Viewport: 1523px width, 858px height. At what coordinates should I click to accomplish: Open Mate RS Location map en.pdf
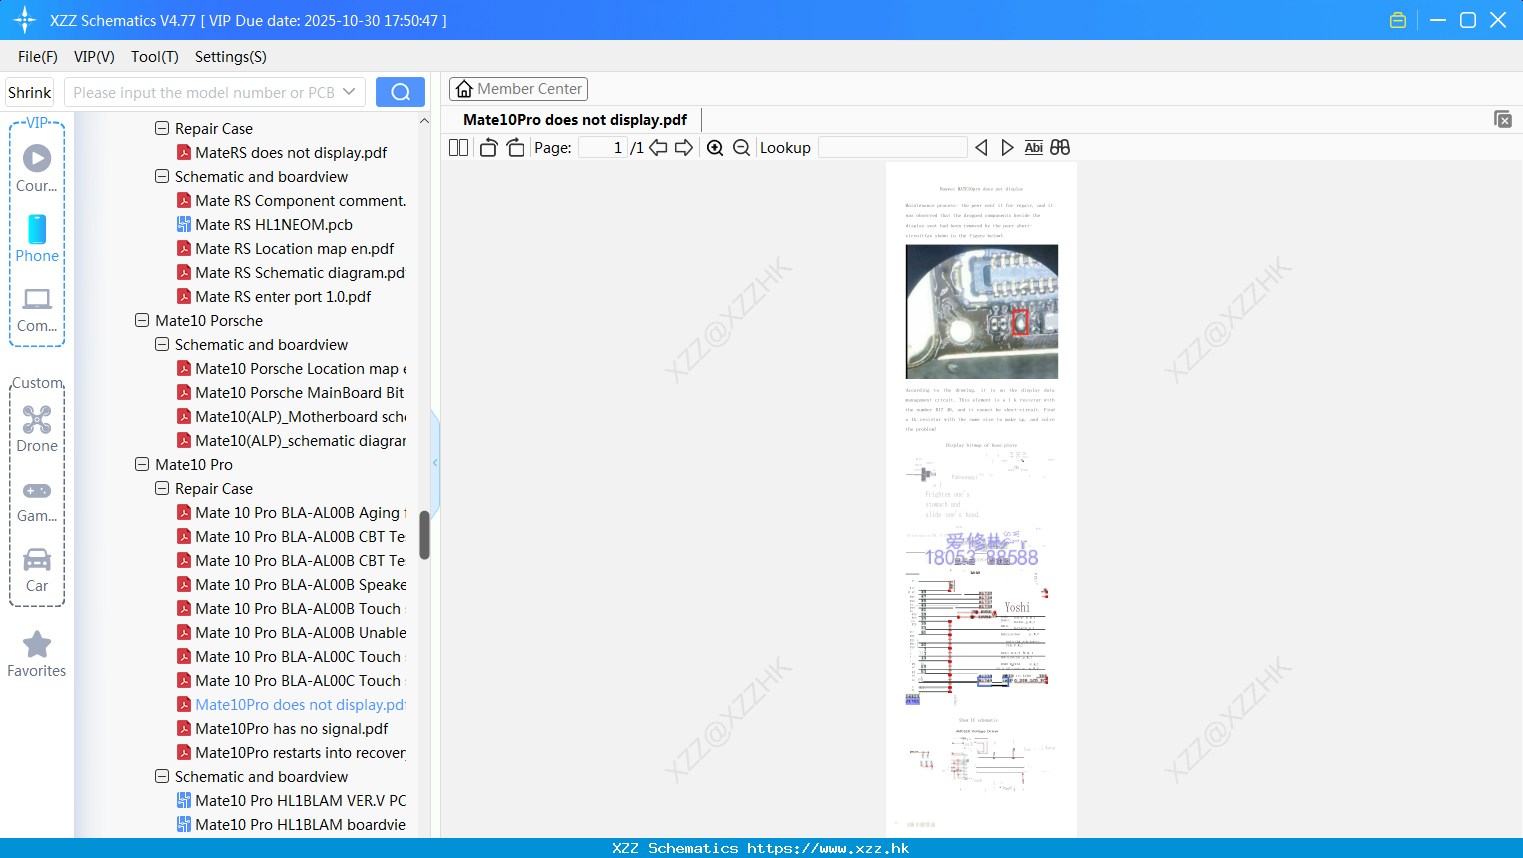coord(294,249)
